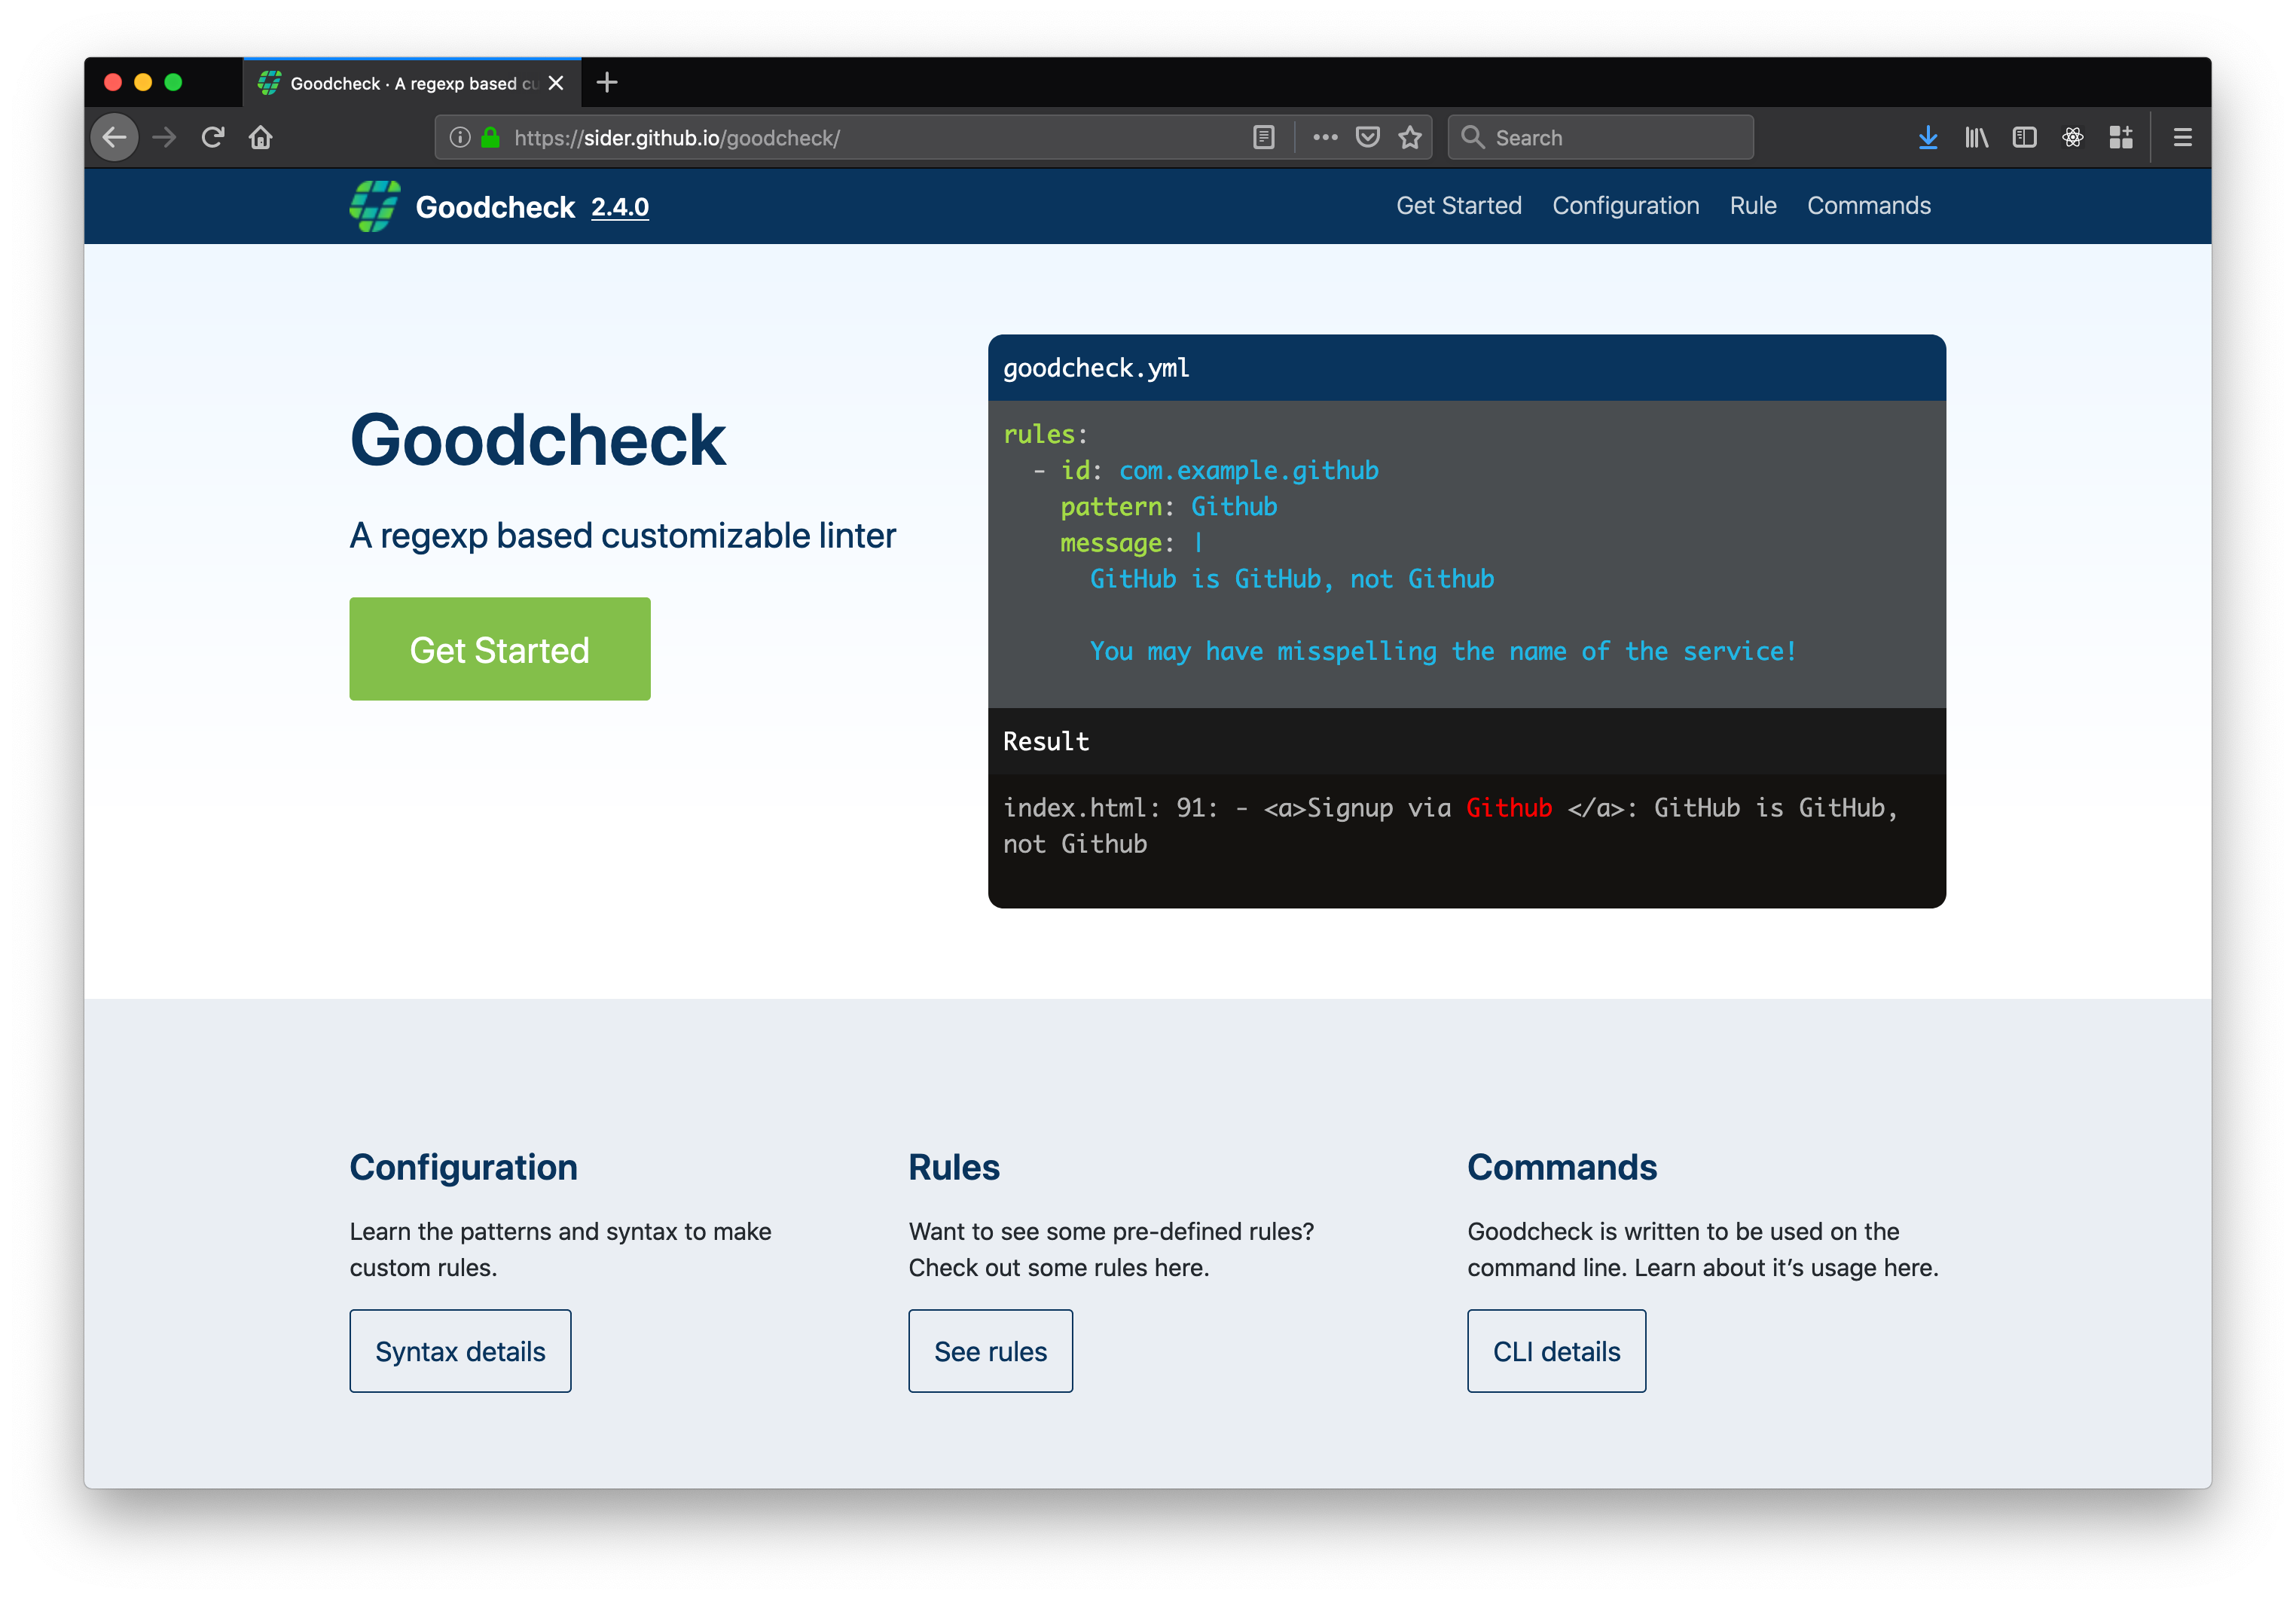Image resolution: width=2296 pixels, height=1600 pixels.
Task: Open the Firefox hamburger menu
Action: pyautogui.click(x=2182, y=138)
